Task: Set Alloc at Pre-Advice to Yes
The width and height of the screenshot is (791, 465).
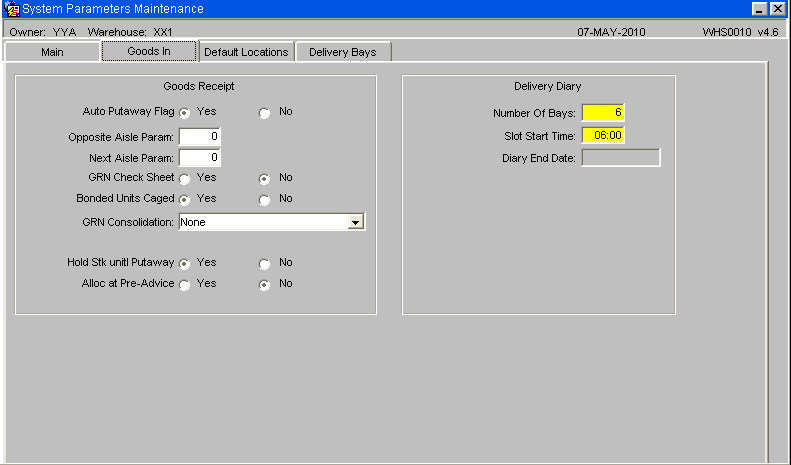Action: click(x=185, y=285)
